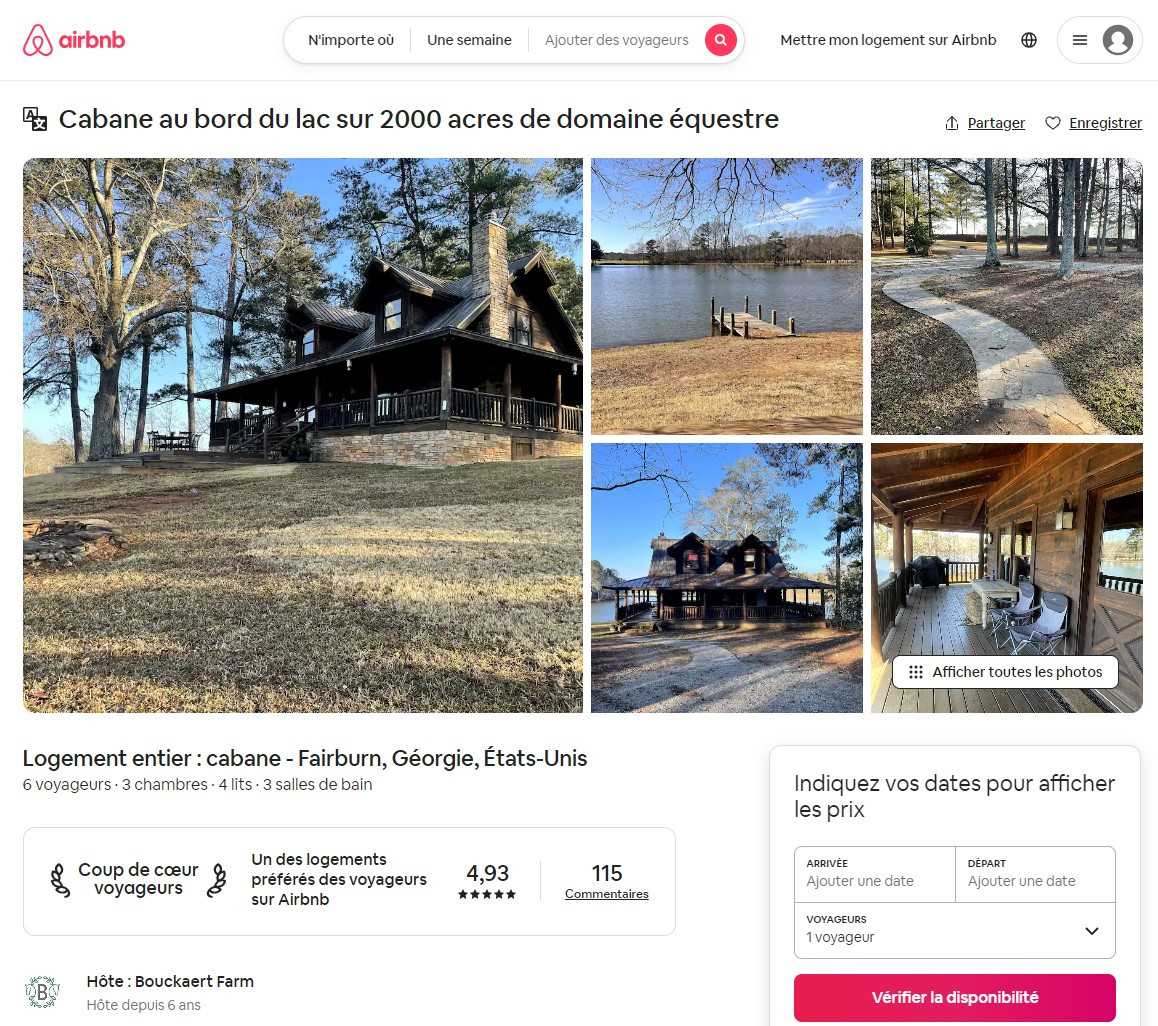The height and width of the screenshot is (1026, 1158).
Task: Click the translation icon beside title
Action: [35, 119]
